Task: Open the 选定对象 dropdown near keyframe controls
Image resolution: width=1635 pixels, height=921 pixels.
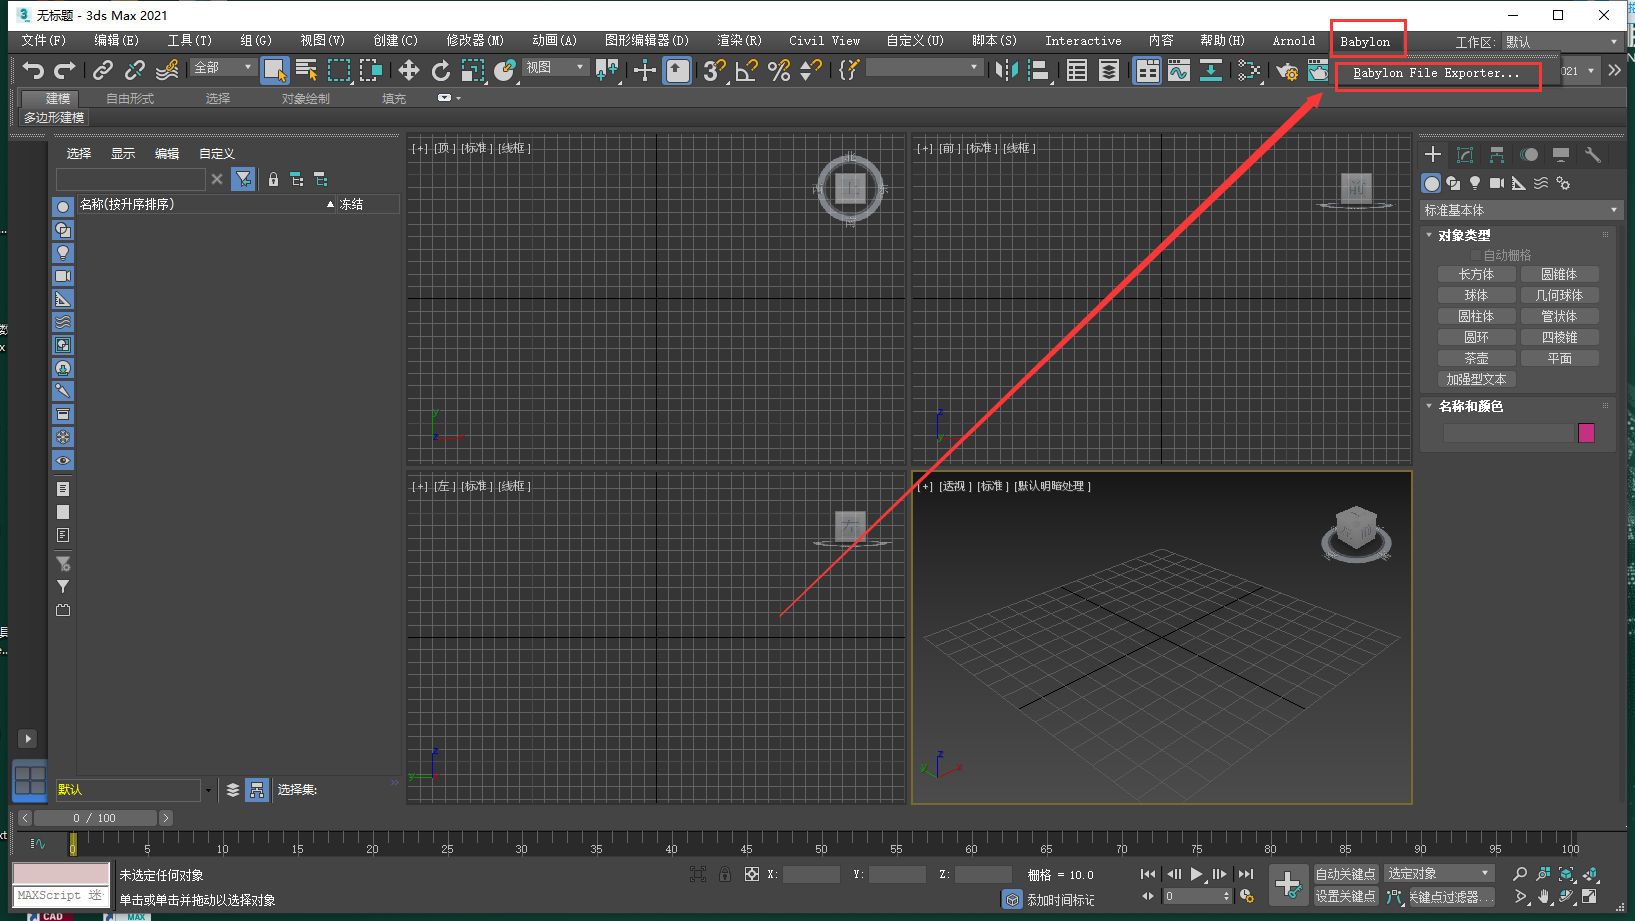Action: (1438, 872)
